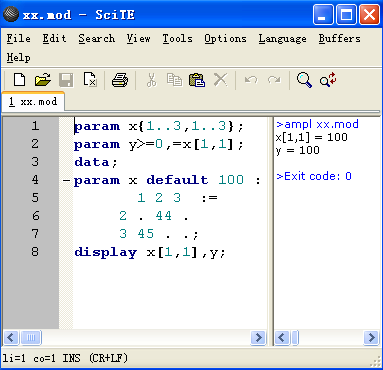Click the editor horizontal scrollbar thumb
The width and height of the screenshot is (383, 370).
(x=31, y=338)
